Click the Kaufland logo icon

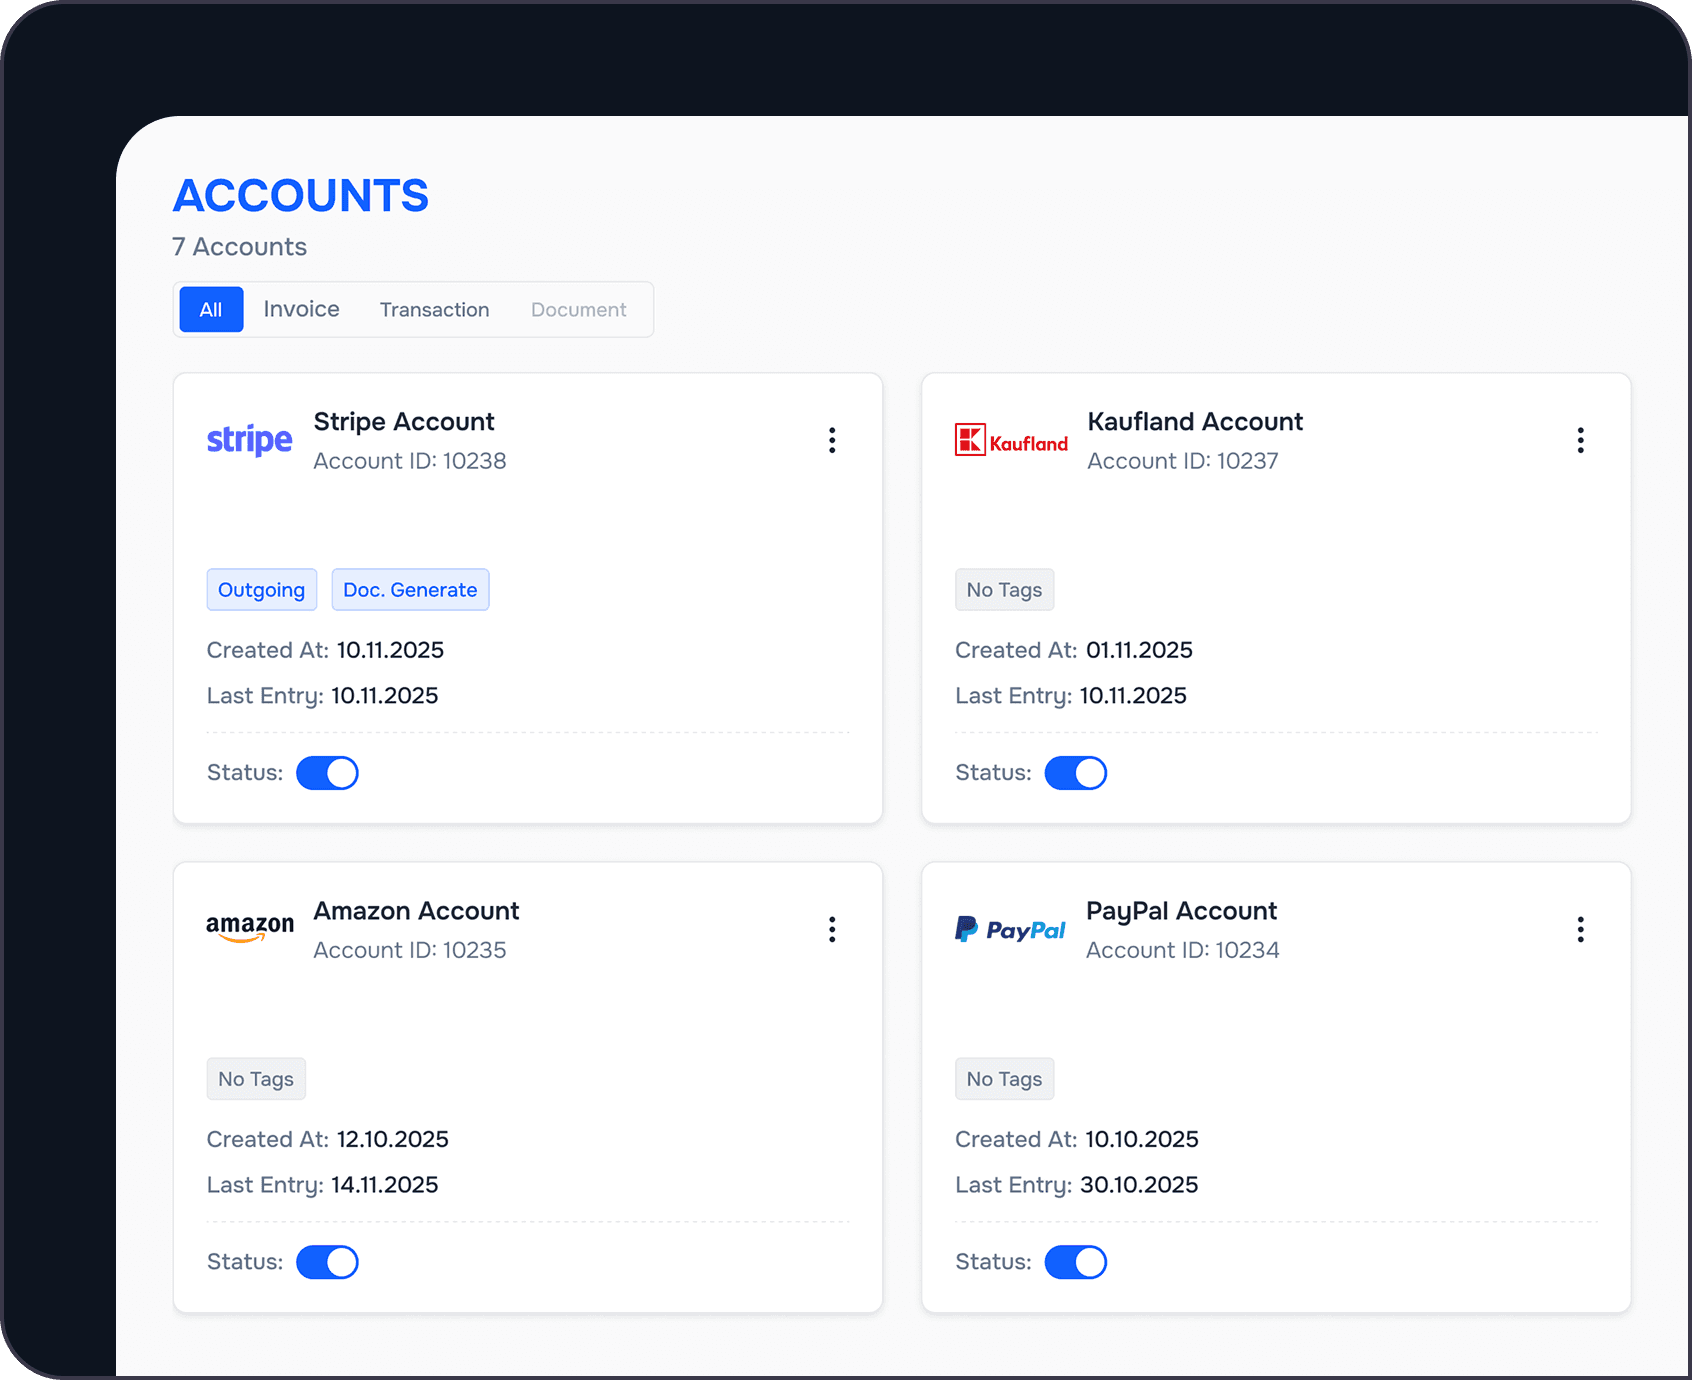click(x=1011, y=441)
